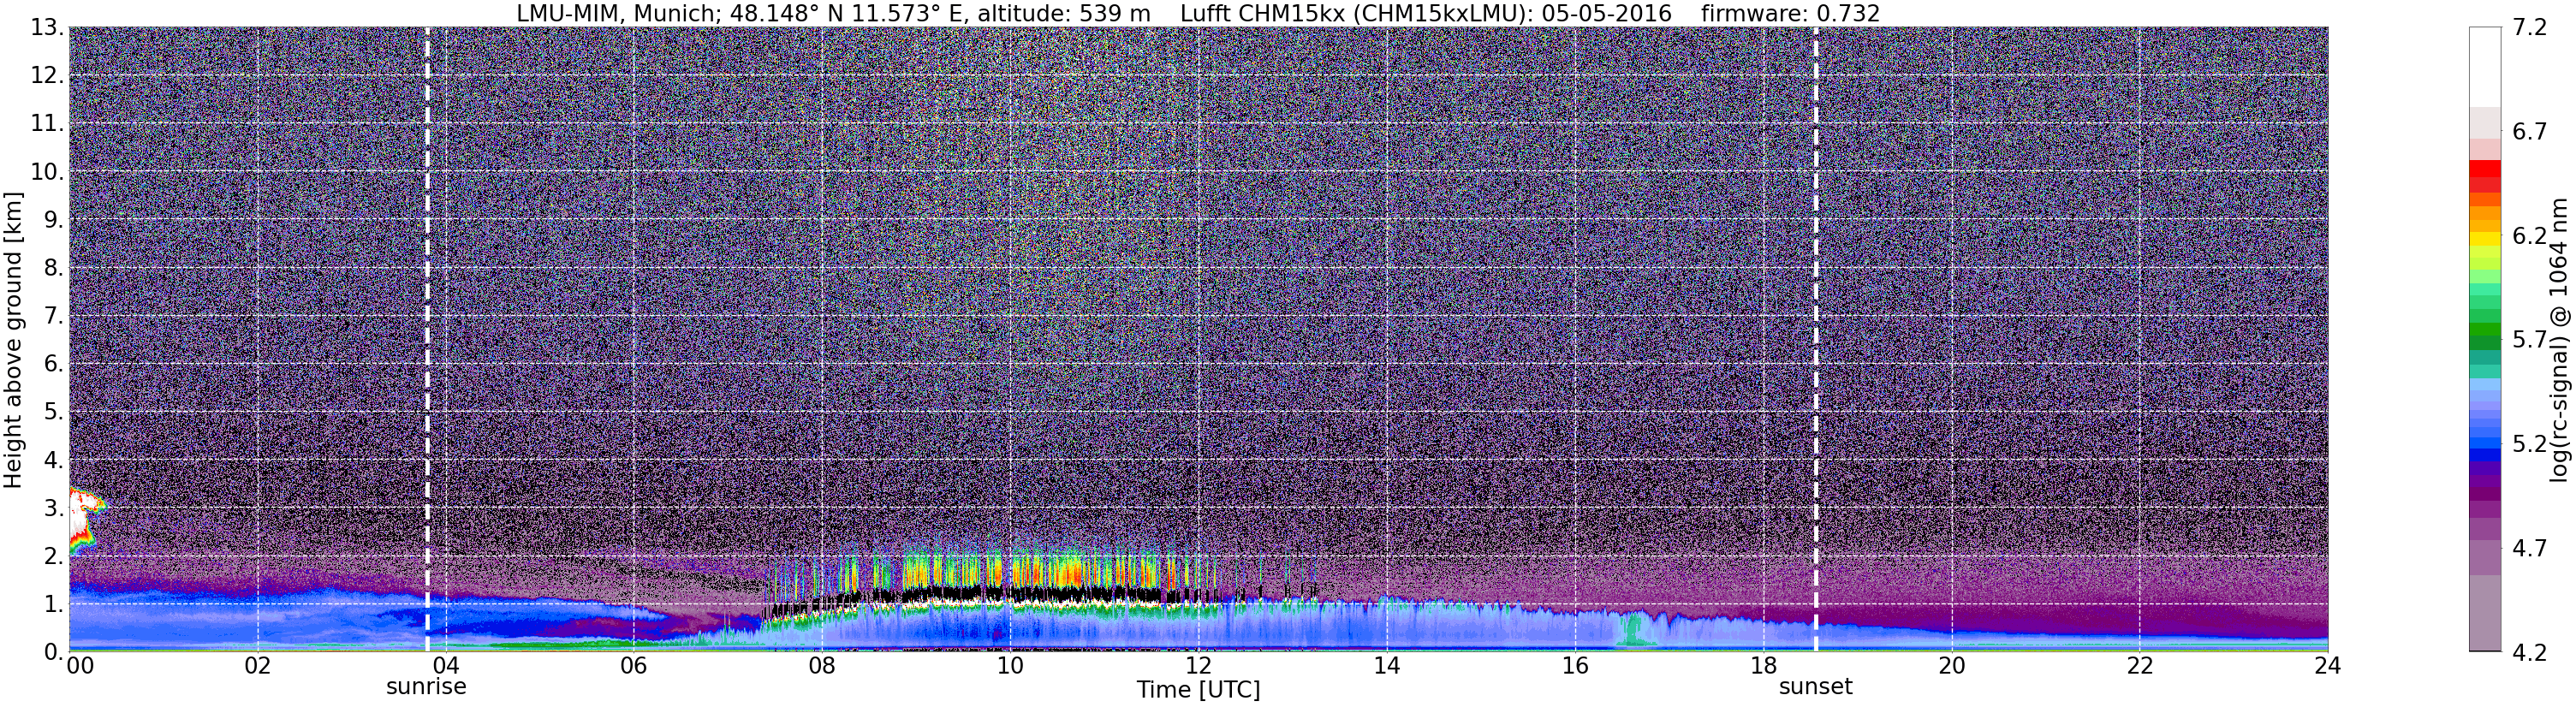Click the 10. tick label on the height axis

(x=47, y=171)
